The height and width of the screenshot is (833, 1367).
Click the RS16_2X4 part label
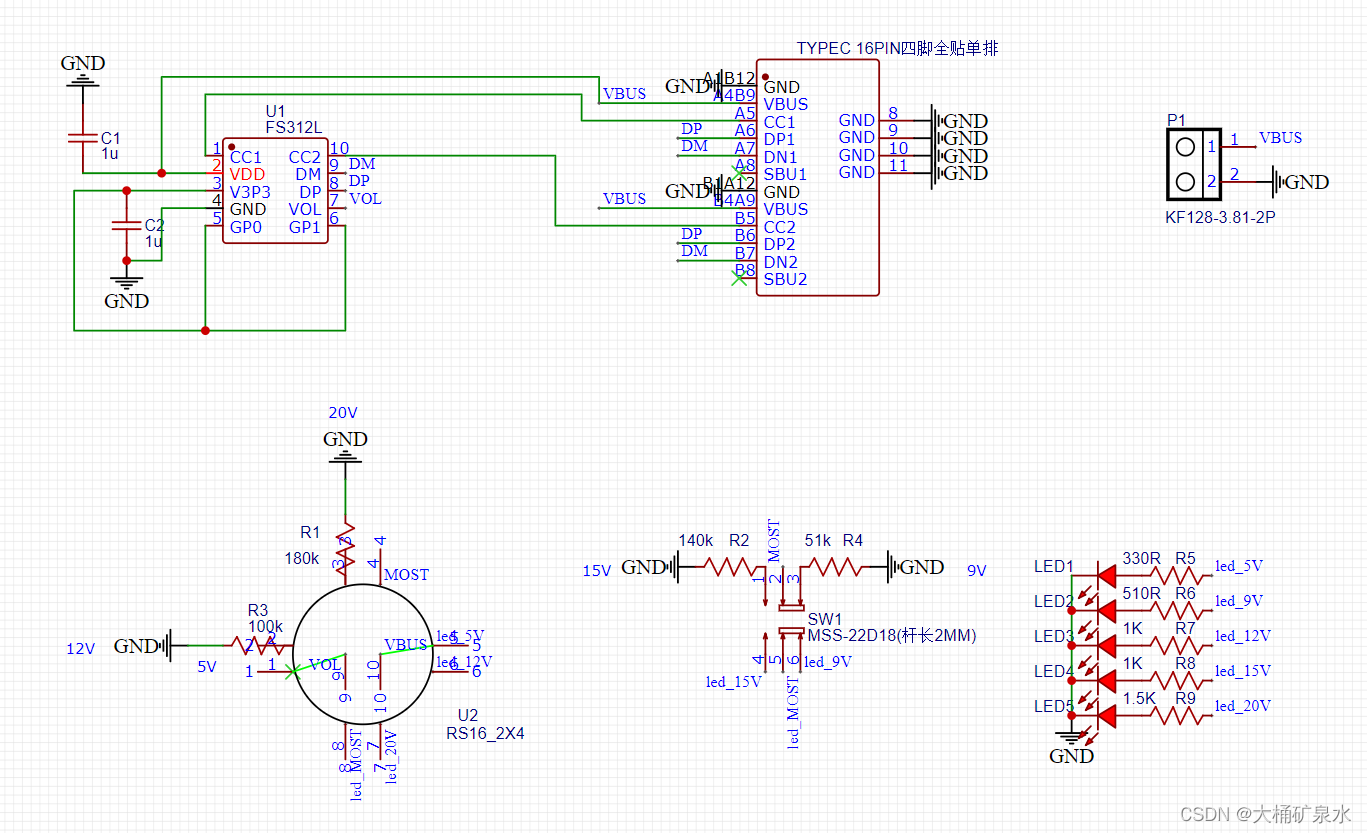[485, 733]
